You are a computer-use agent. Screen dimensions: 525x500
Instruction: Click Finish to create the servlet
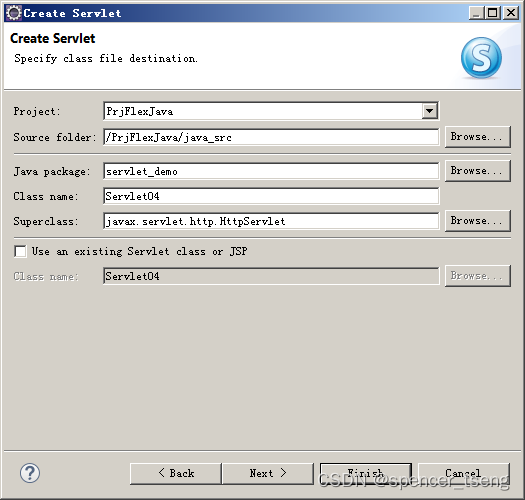366,473
